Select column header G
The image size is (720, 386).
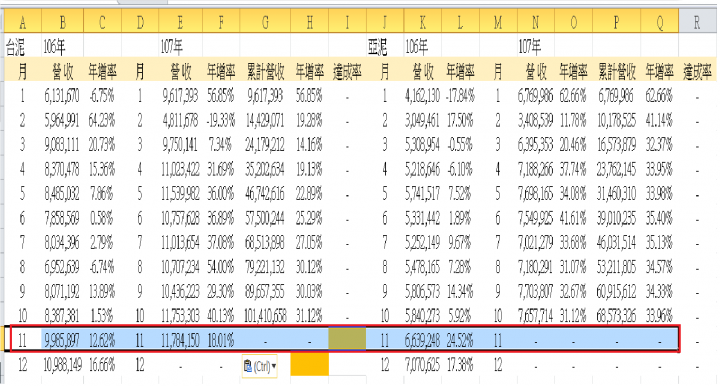(x=265, y=22)
